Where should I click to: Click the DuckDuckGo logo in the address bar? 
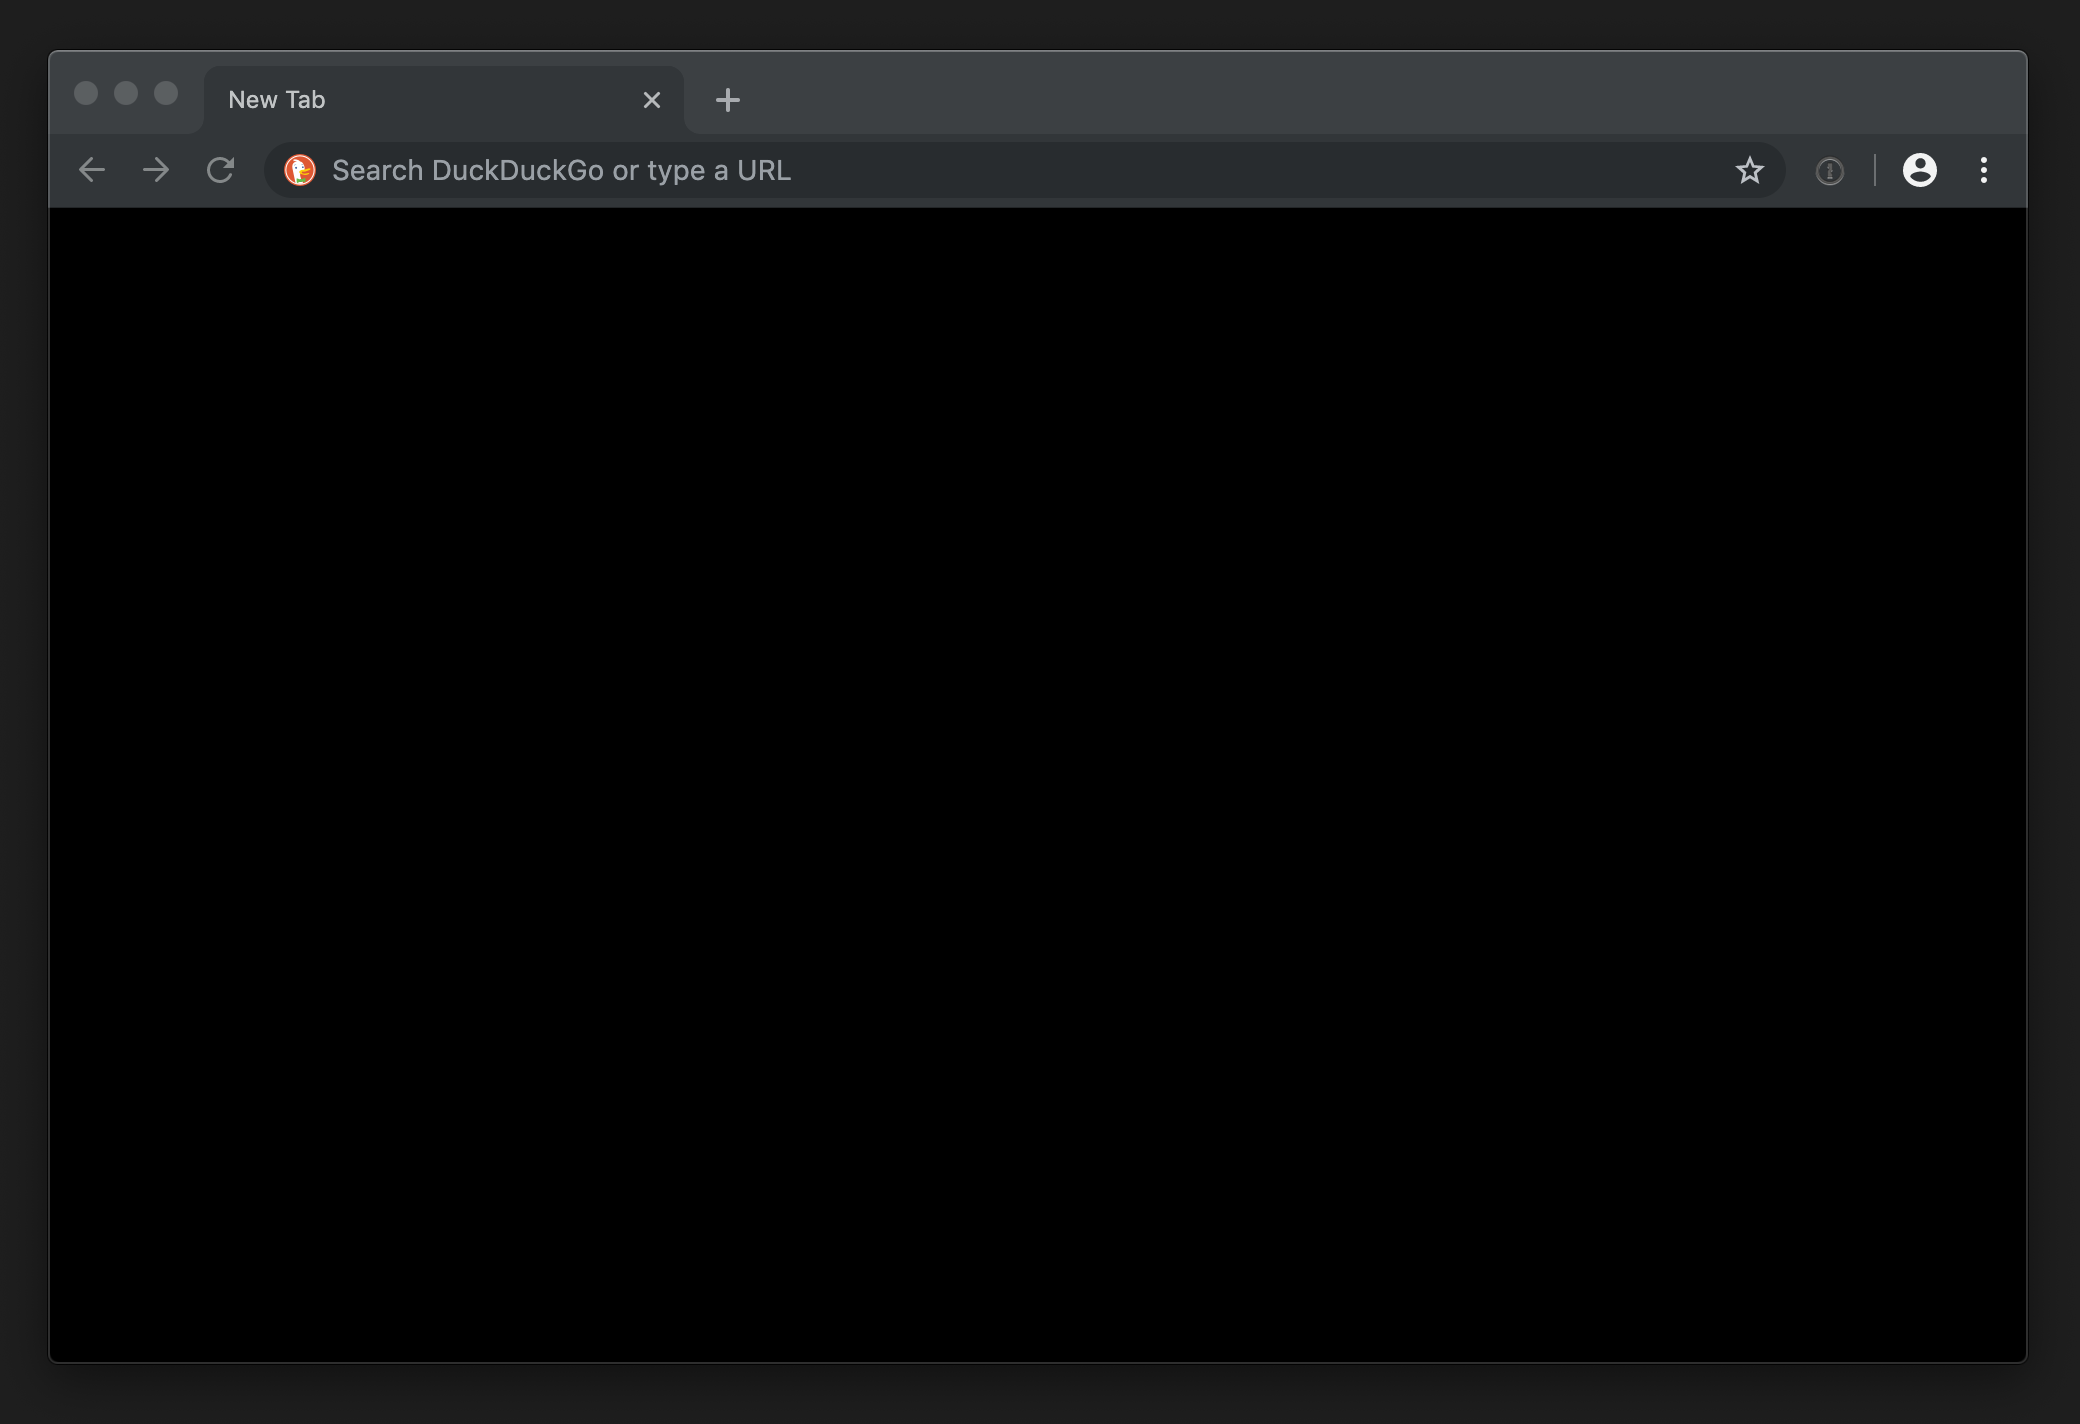pyautogui.click(x=300, y=170)
